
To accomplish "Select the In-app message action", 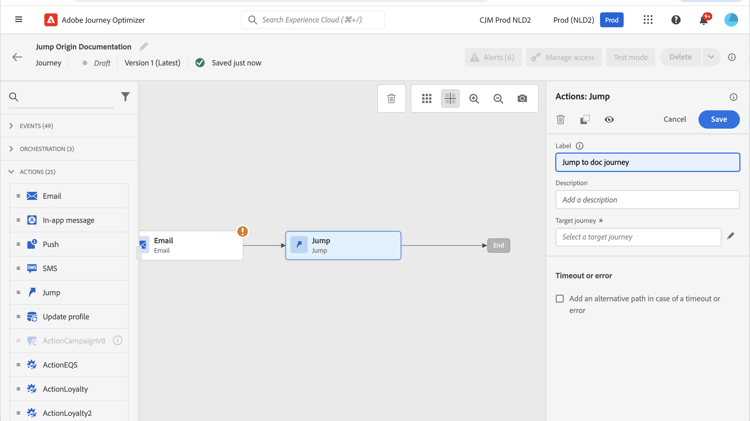I will (x=68, y=220).
